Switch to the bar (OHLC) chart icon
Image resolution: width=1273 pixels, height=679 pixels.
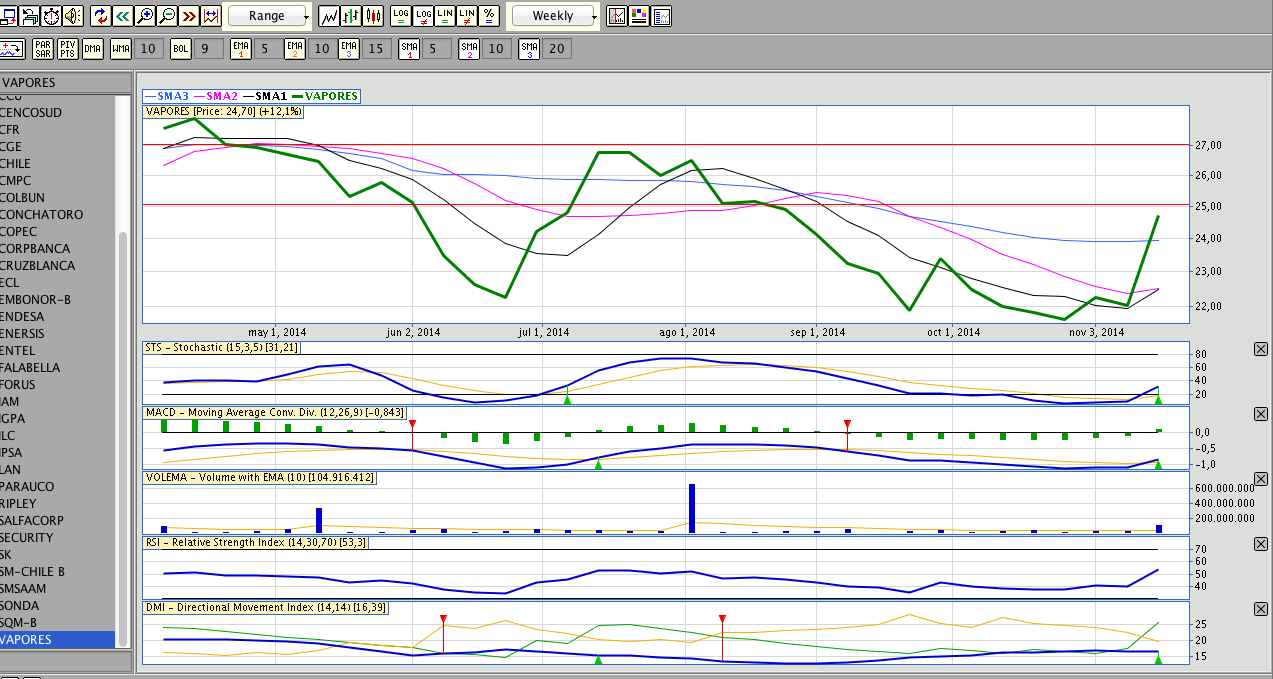tap(351, 16)
